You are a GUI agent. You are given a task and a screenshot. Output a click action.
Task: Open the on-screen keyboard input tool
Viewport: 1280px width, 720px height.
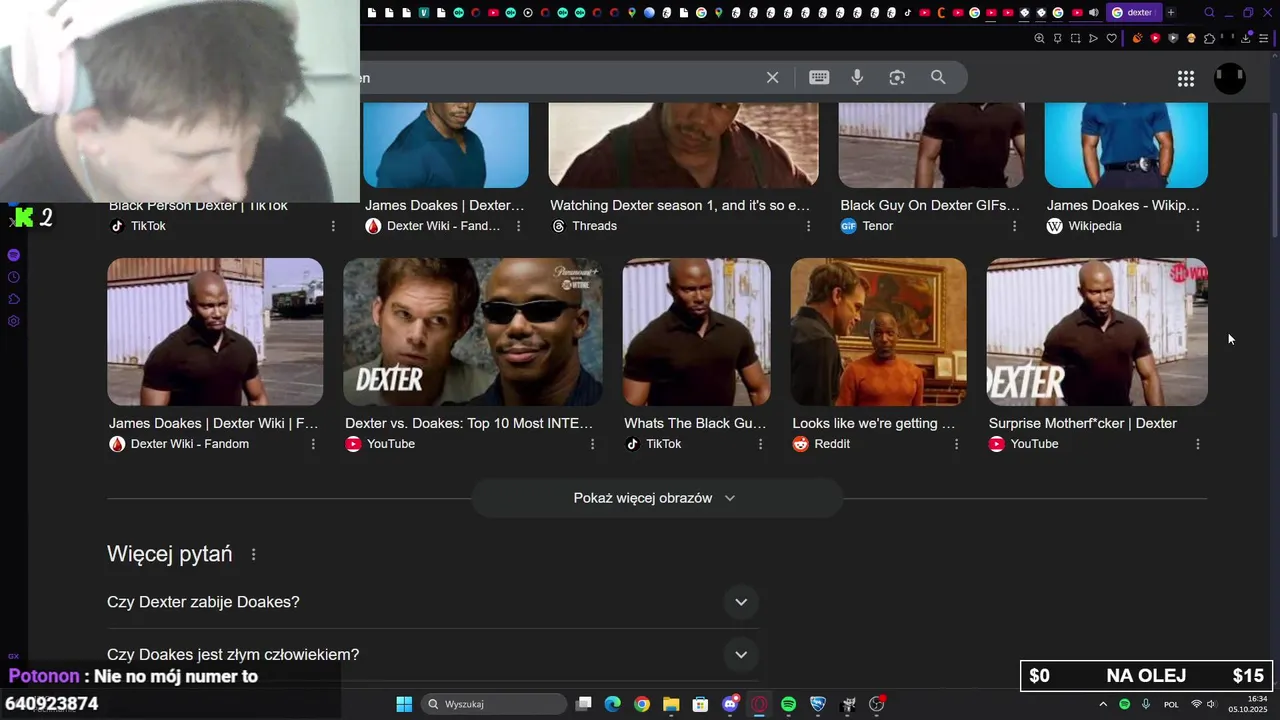pyautogui.click(x=819, y=78)
